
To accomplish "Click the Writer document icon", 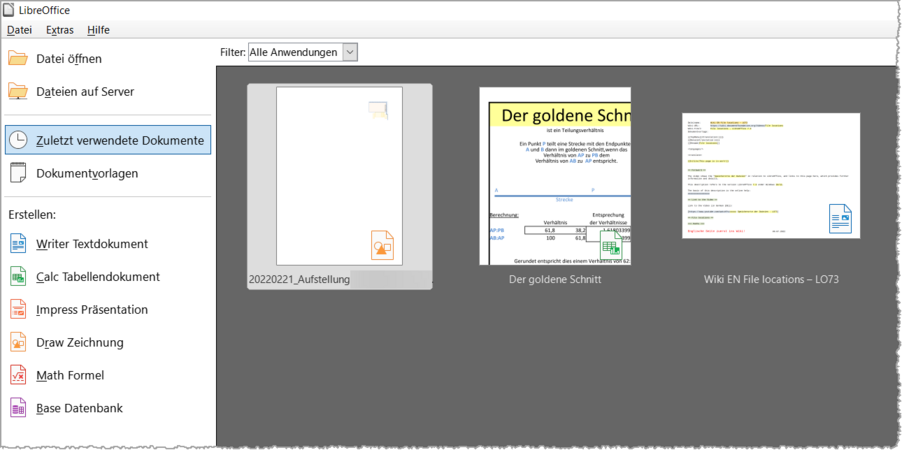I will pyautogui.click(x=18, y=243).
